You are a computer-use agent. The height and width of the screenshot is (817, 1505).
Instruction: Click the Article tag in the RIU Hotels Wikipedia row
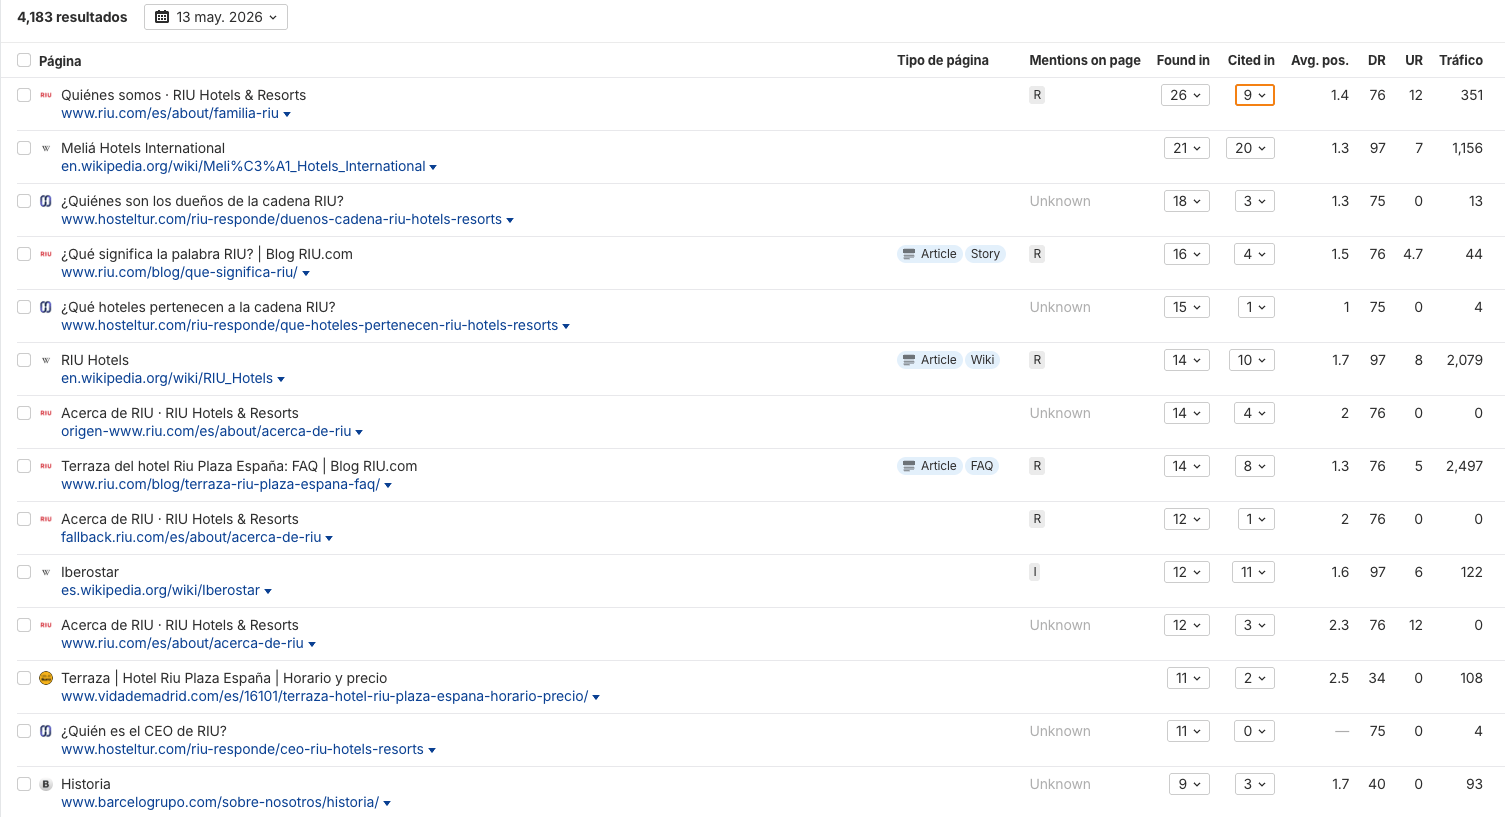click(x=930, y=360)
